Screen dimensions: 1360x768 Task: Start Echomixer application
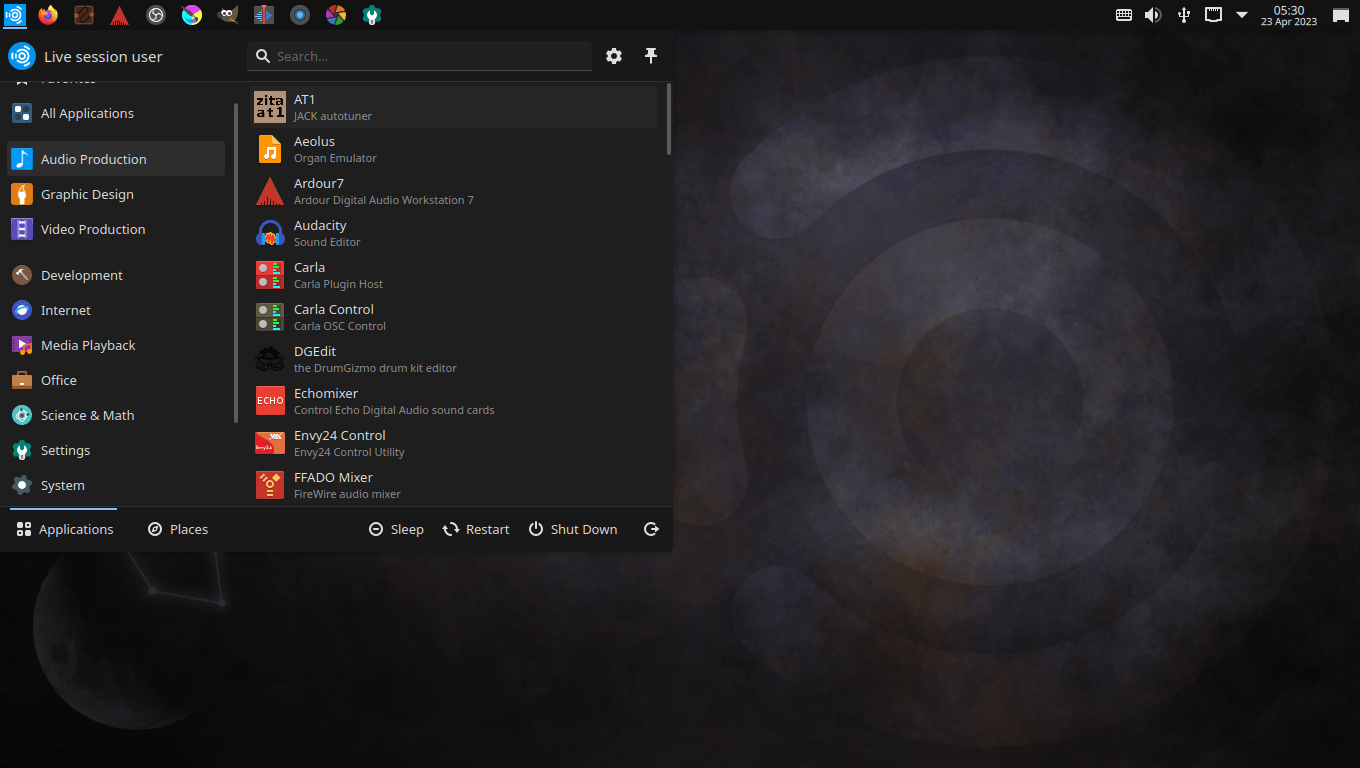click(x=326, y=401)
